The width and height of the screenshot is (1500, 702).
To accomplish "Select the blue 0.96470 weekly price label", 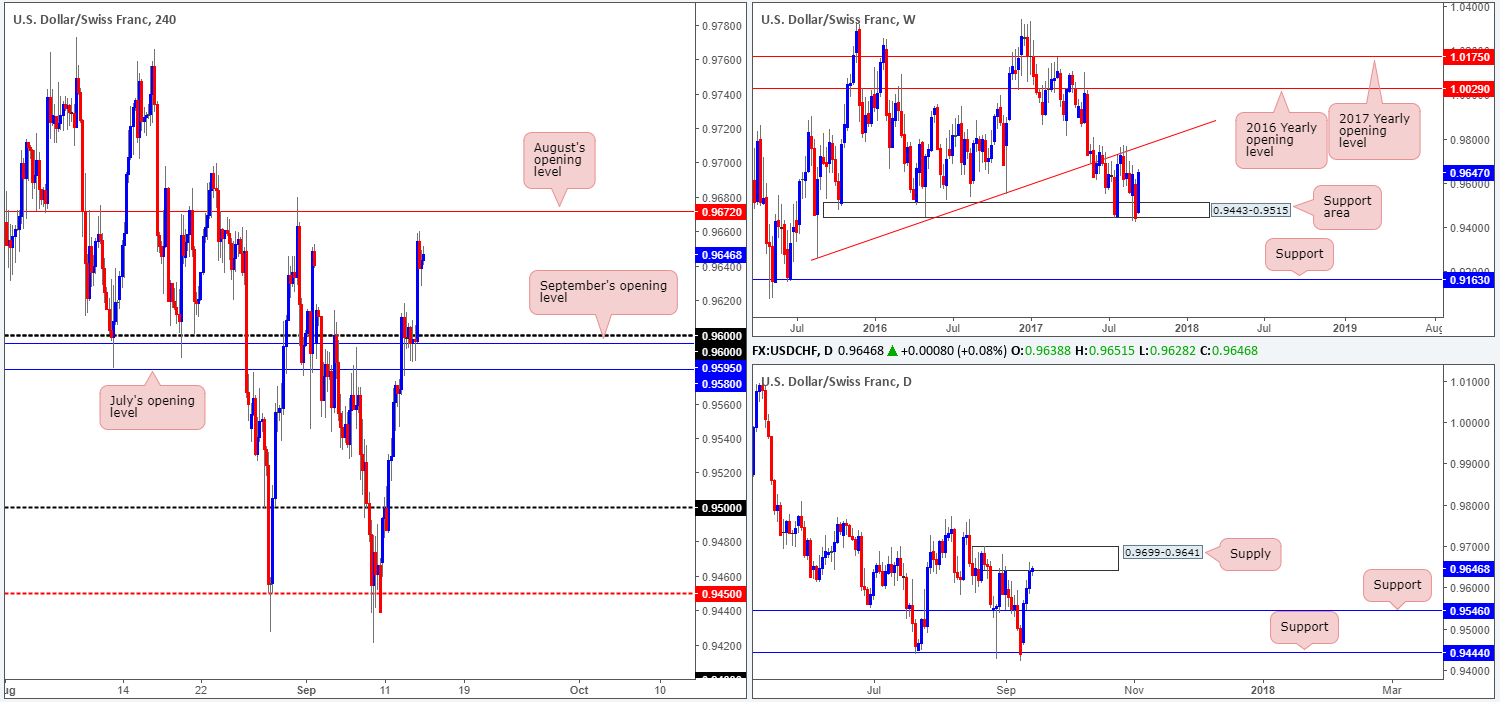I will point(1469,172).
